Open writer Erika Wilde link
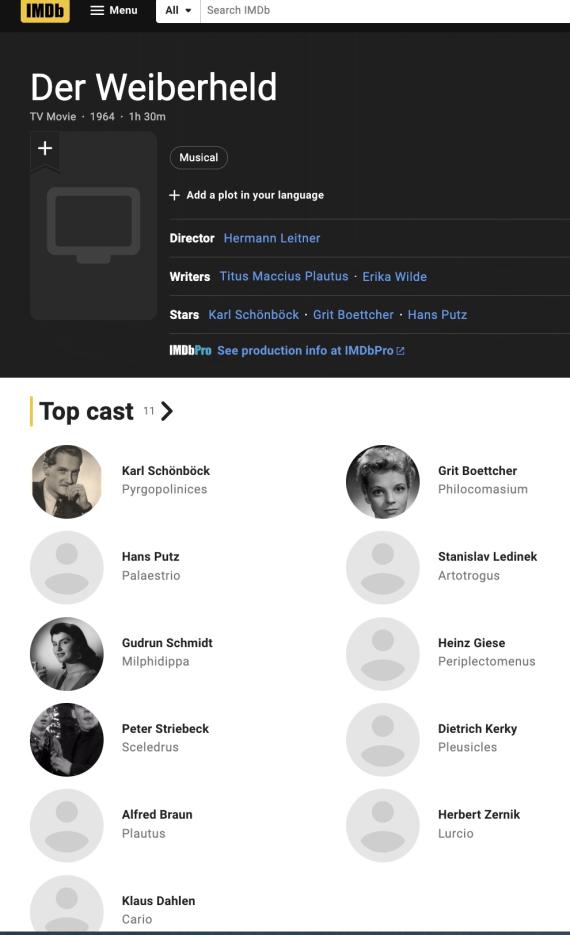Viewport: 570px width, 935px height. [395, 276]
